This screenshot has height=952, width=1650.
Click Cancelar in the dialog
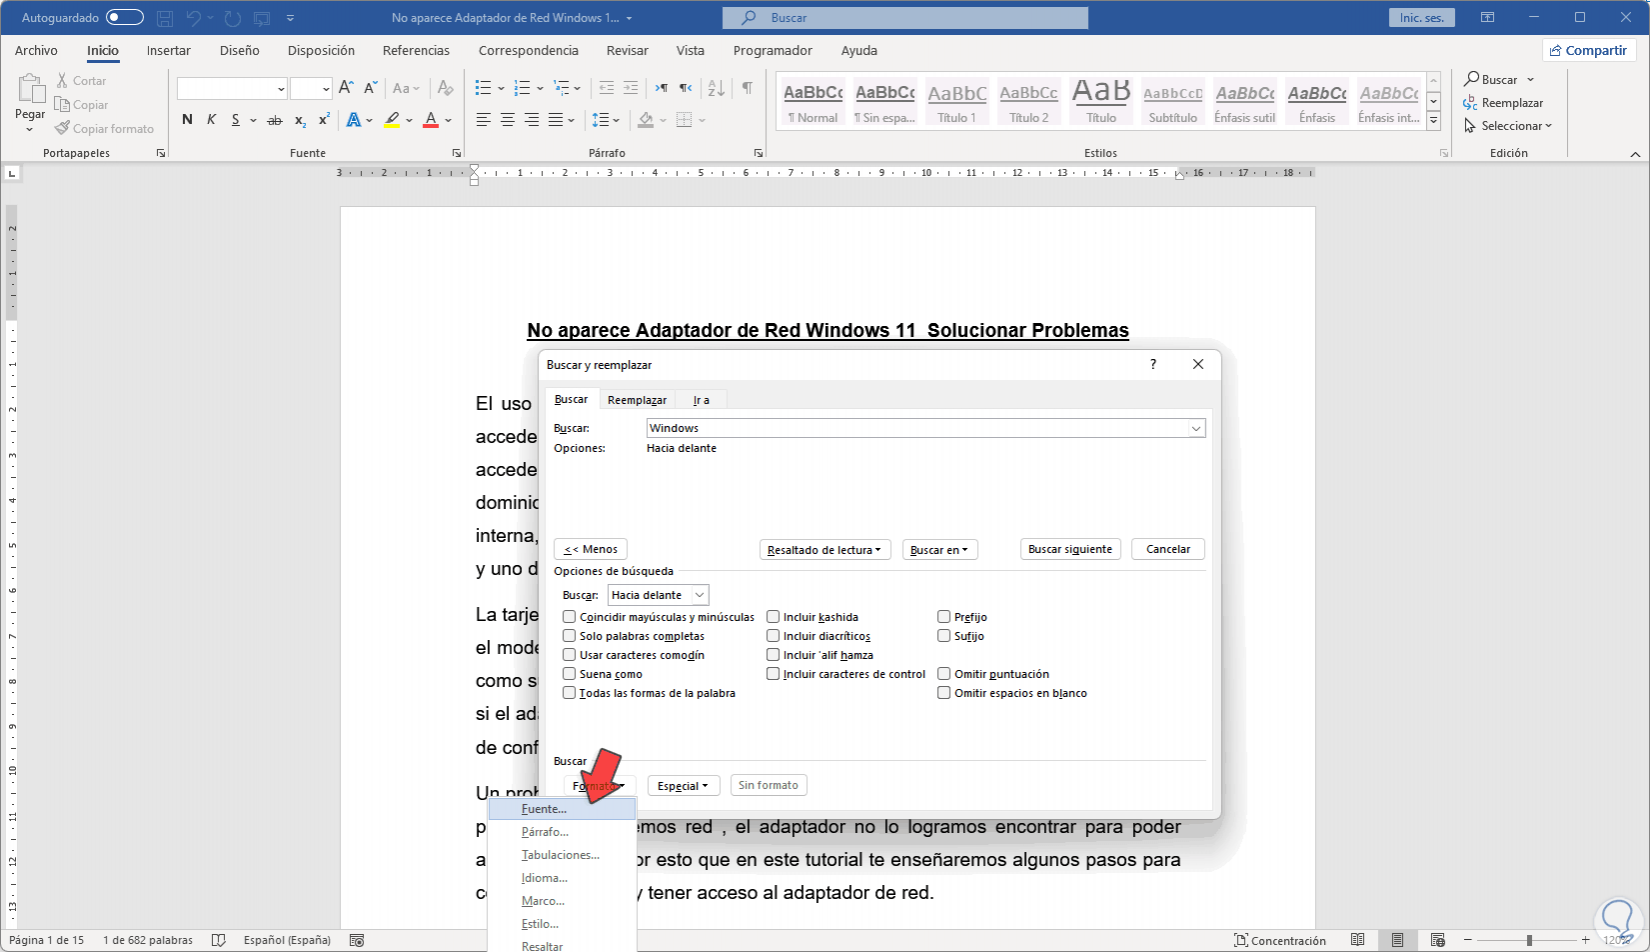pos(1168,549)
